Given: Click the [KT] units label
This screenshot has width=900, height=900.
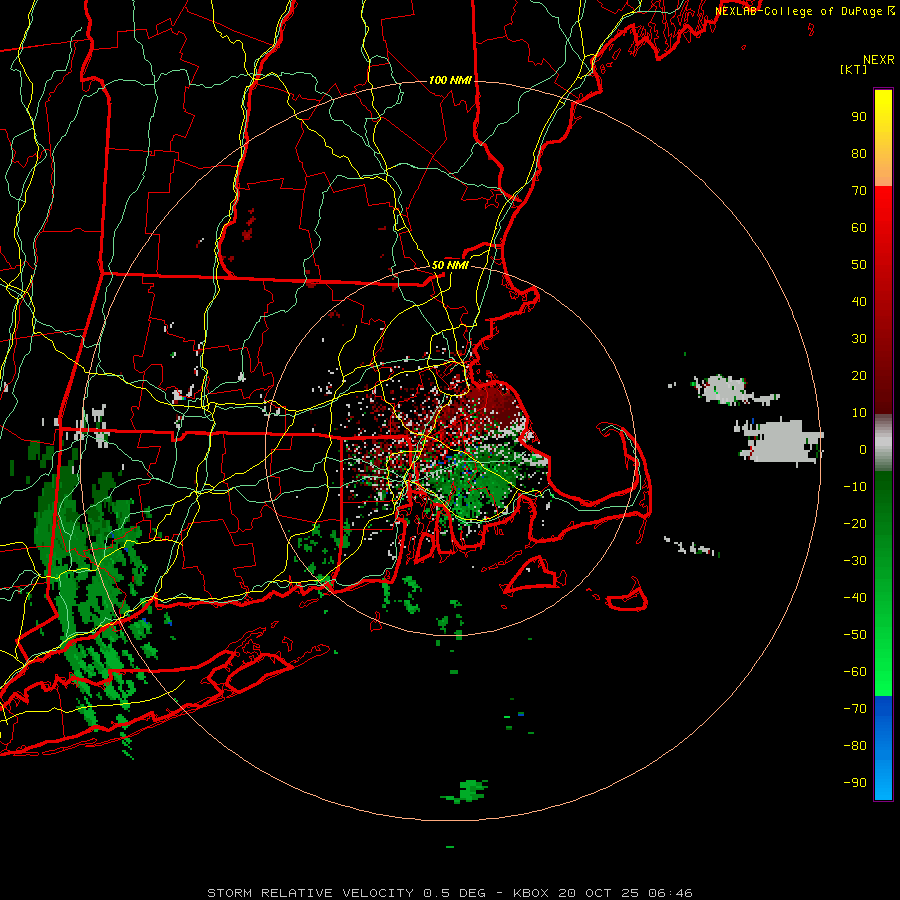Looking at the screenshot, I should pos(854,69).
